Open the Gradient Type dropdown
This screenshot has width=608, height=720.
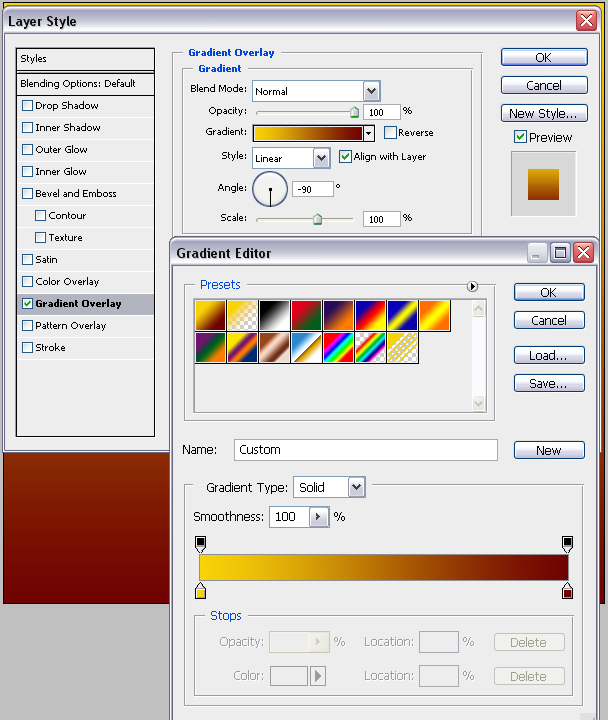tap(356, 487)
